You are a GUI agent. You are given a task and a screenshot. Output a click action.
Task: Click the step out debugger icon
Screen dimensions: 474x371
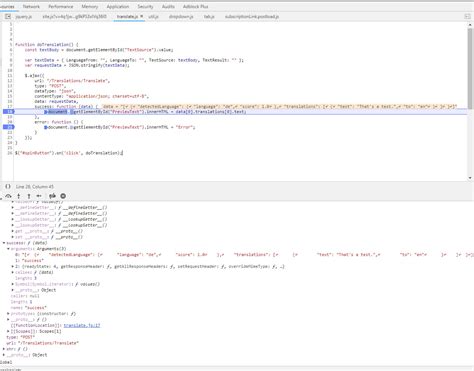(29, 196)
